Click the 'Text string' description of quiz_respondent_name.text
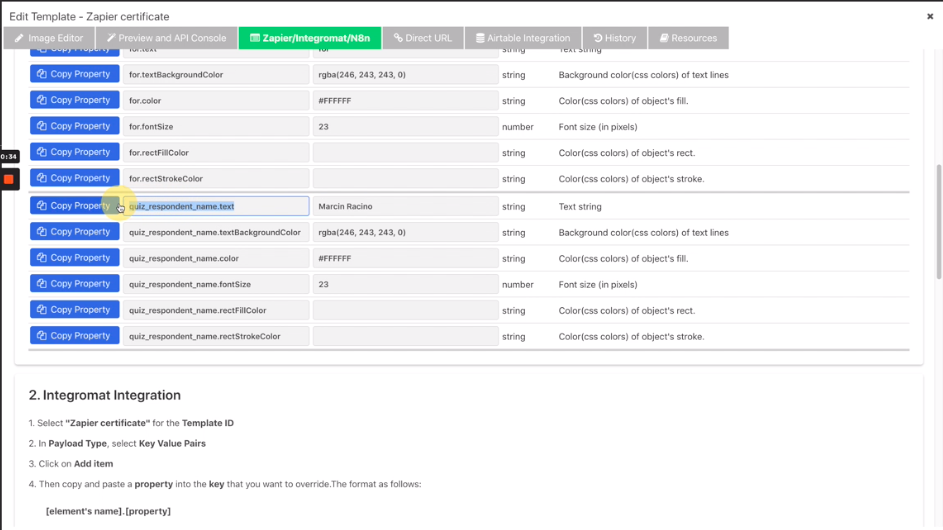This screenshot has height=530, width=943. tap(580, 206)
